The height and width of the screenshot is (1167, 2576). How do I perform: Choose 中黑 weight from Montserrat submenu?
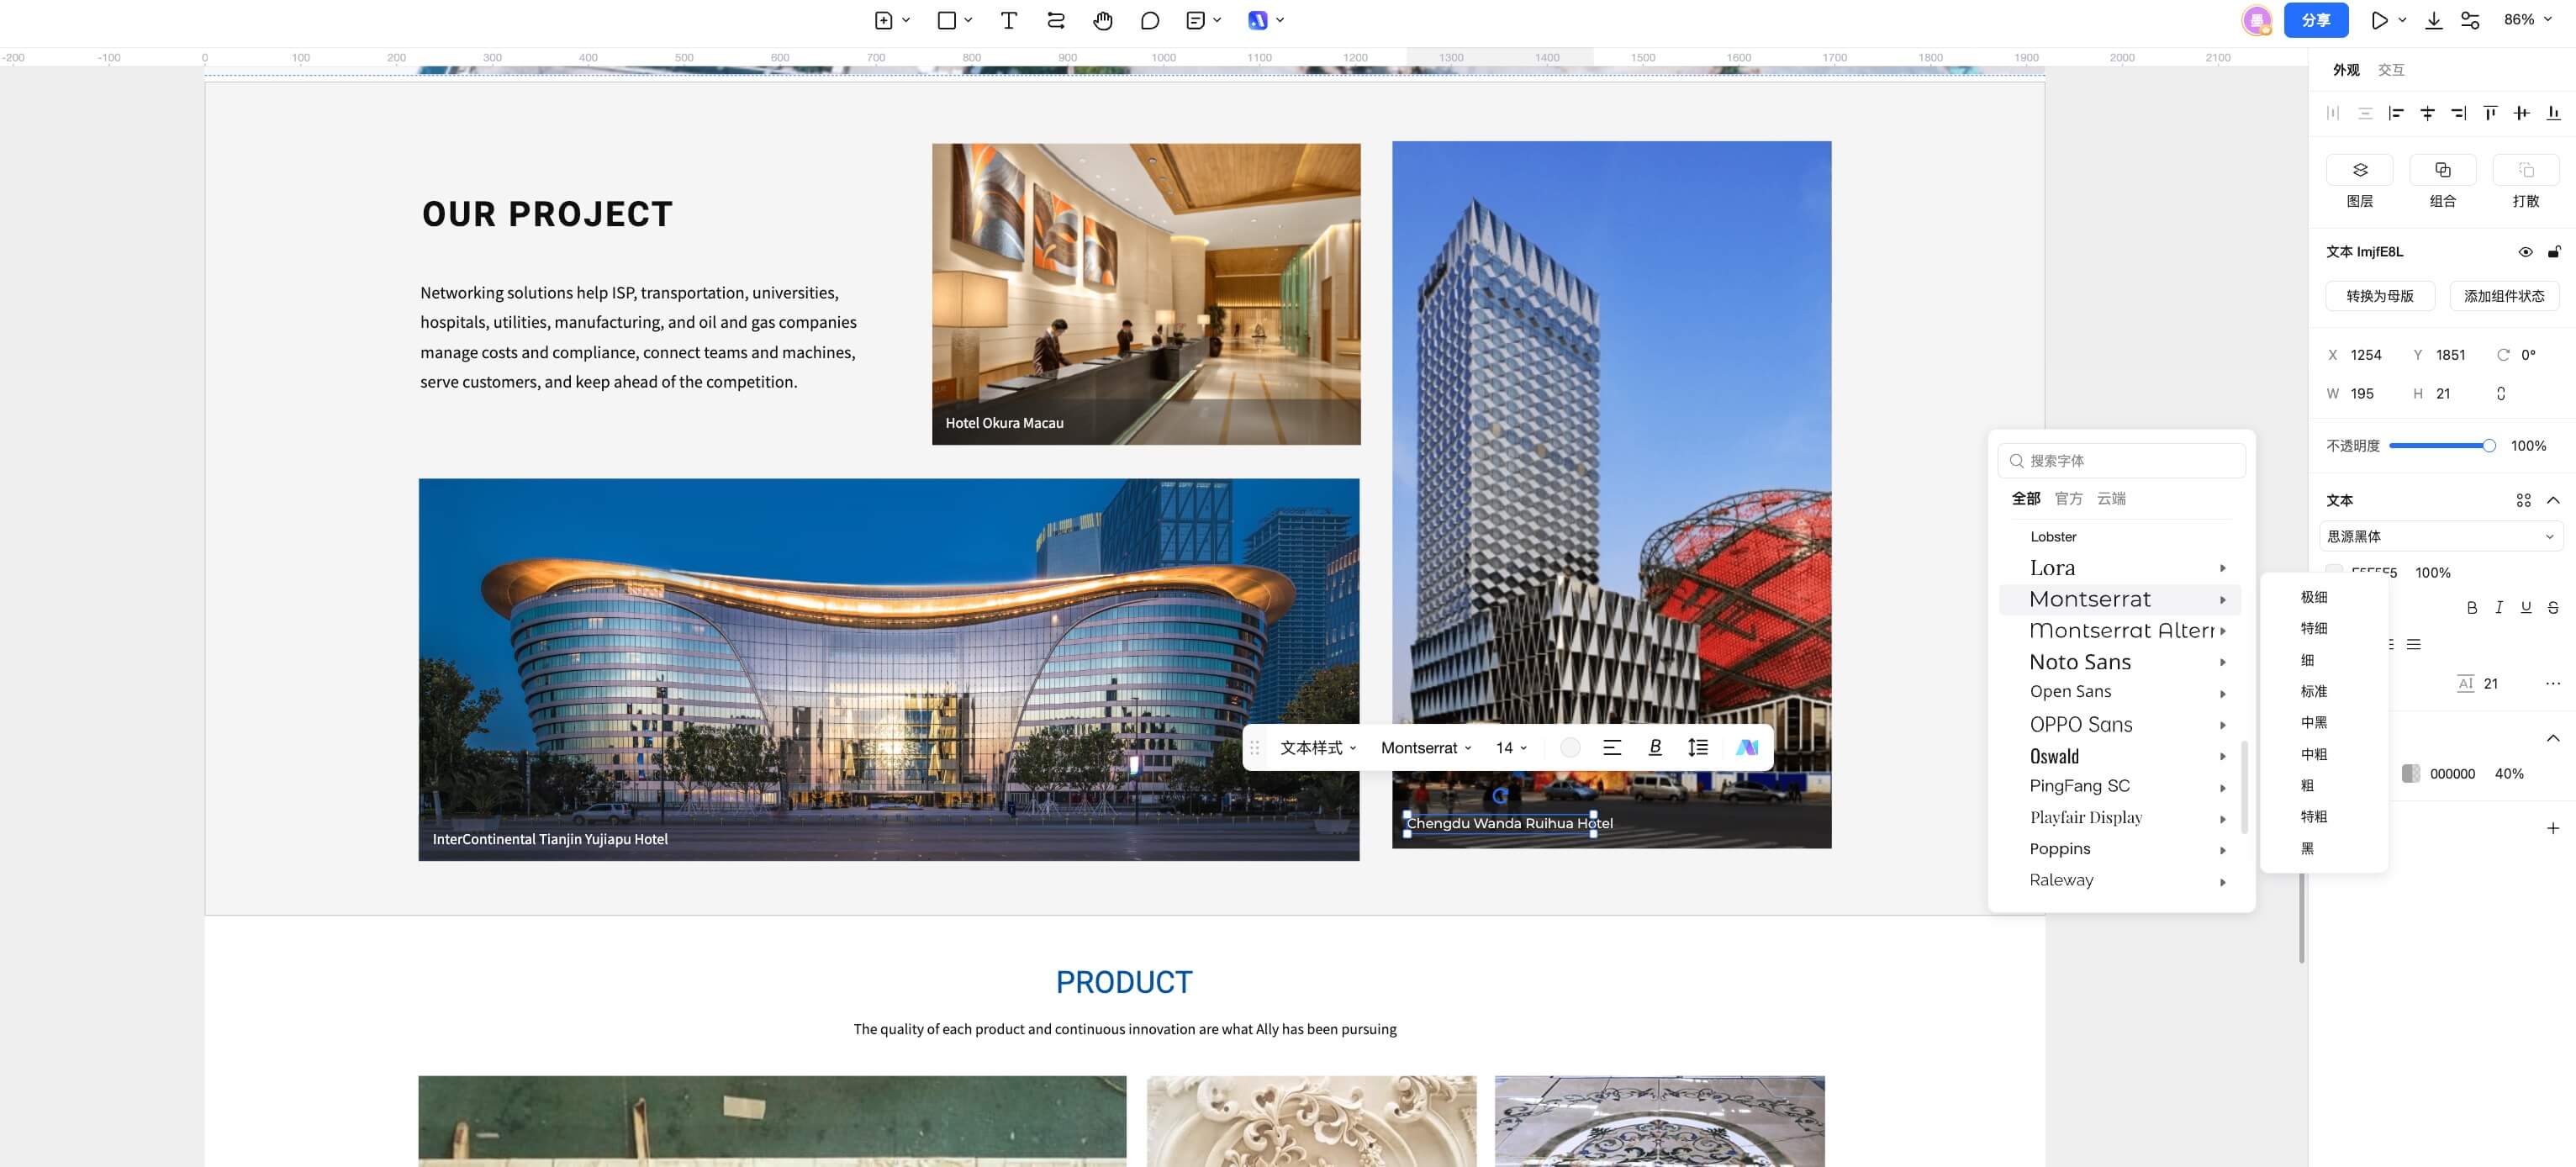tap(2313, 722)
